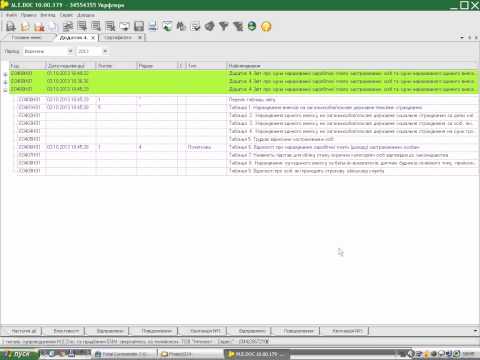Click the envelope-like toolbar icon before floppy disk
This screenshot has width=480, height=360.
click(124, 26)
